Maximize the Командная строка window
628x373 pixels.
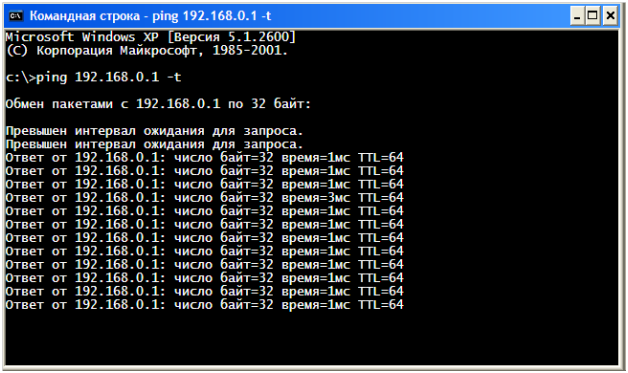click(593, 16)
